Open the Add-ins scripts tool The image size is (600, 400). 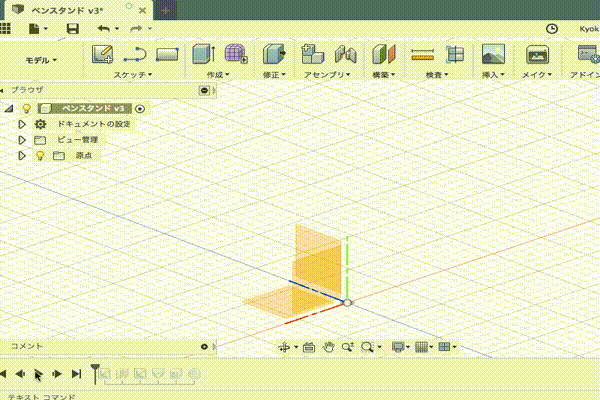[x=589, y=54]
